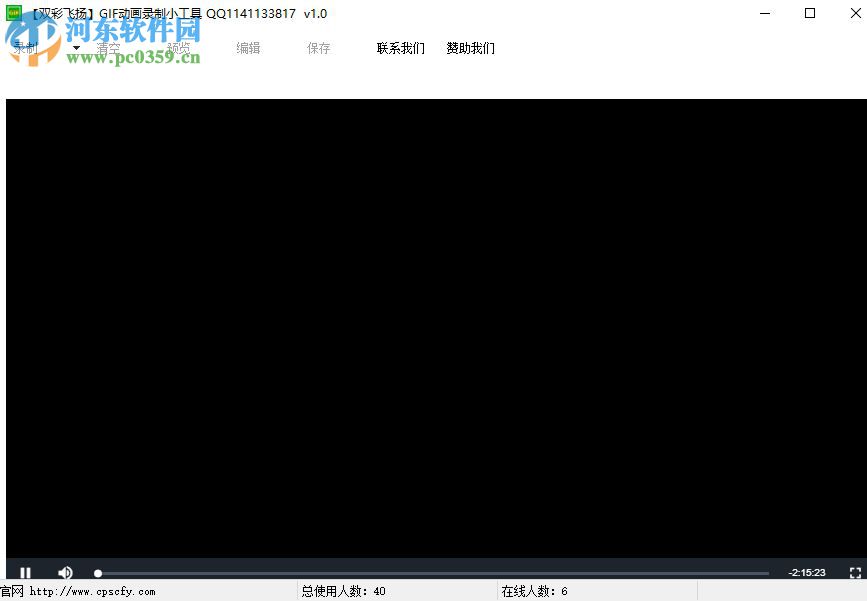Clear captured frames using 清空

coord(110,47)
